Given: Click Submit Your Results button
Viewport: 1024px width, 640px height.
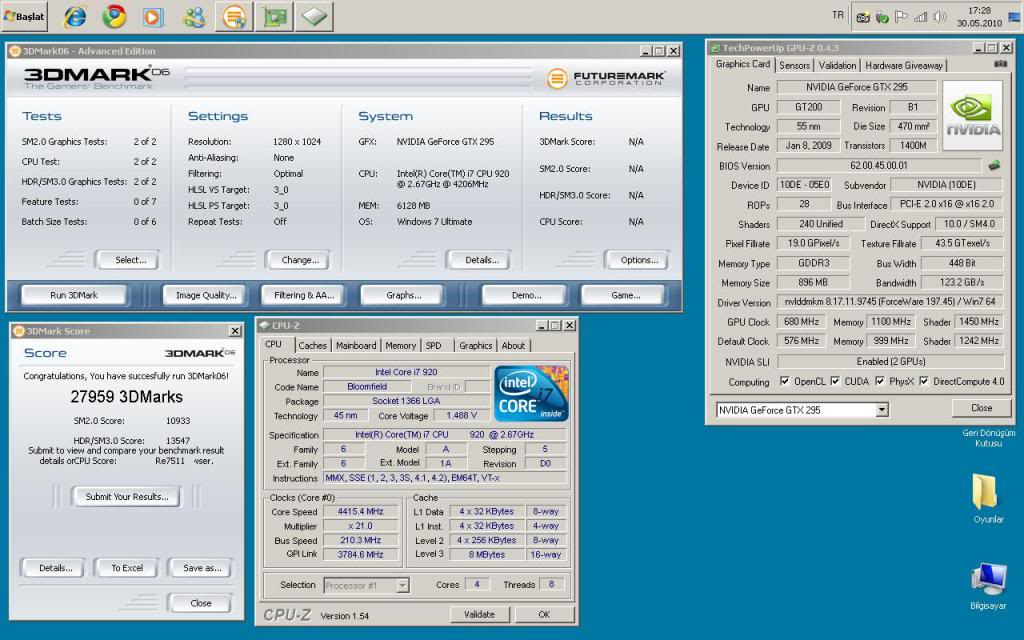Looking at the screenshot, I should coord(127,497).
